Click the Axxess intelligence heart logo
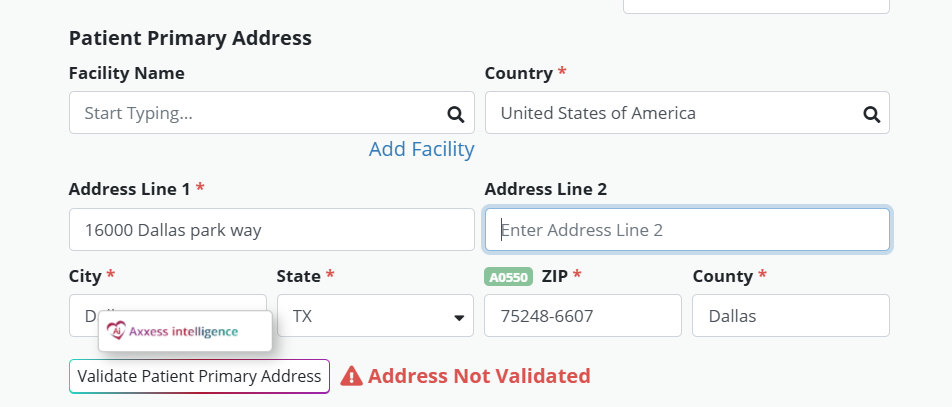 point(116,331)
